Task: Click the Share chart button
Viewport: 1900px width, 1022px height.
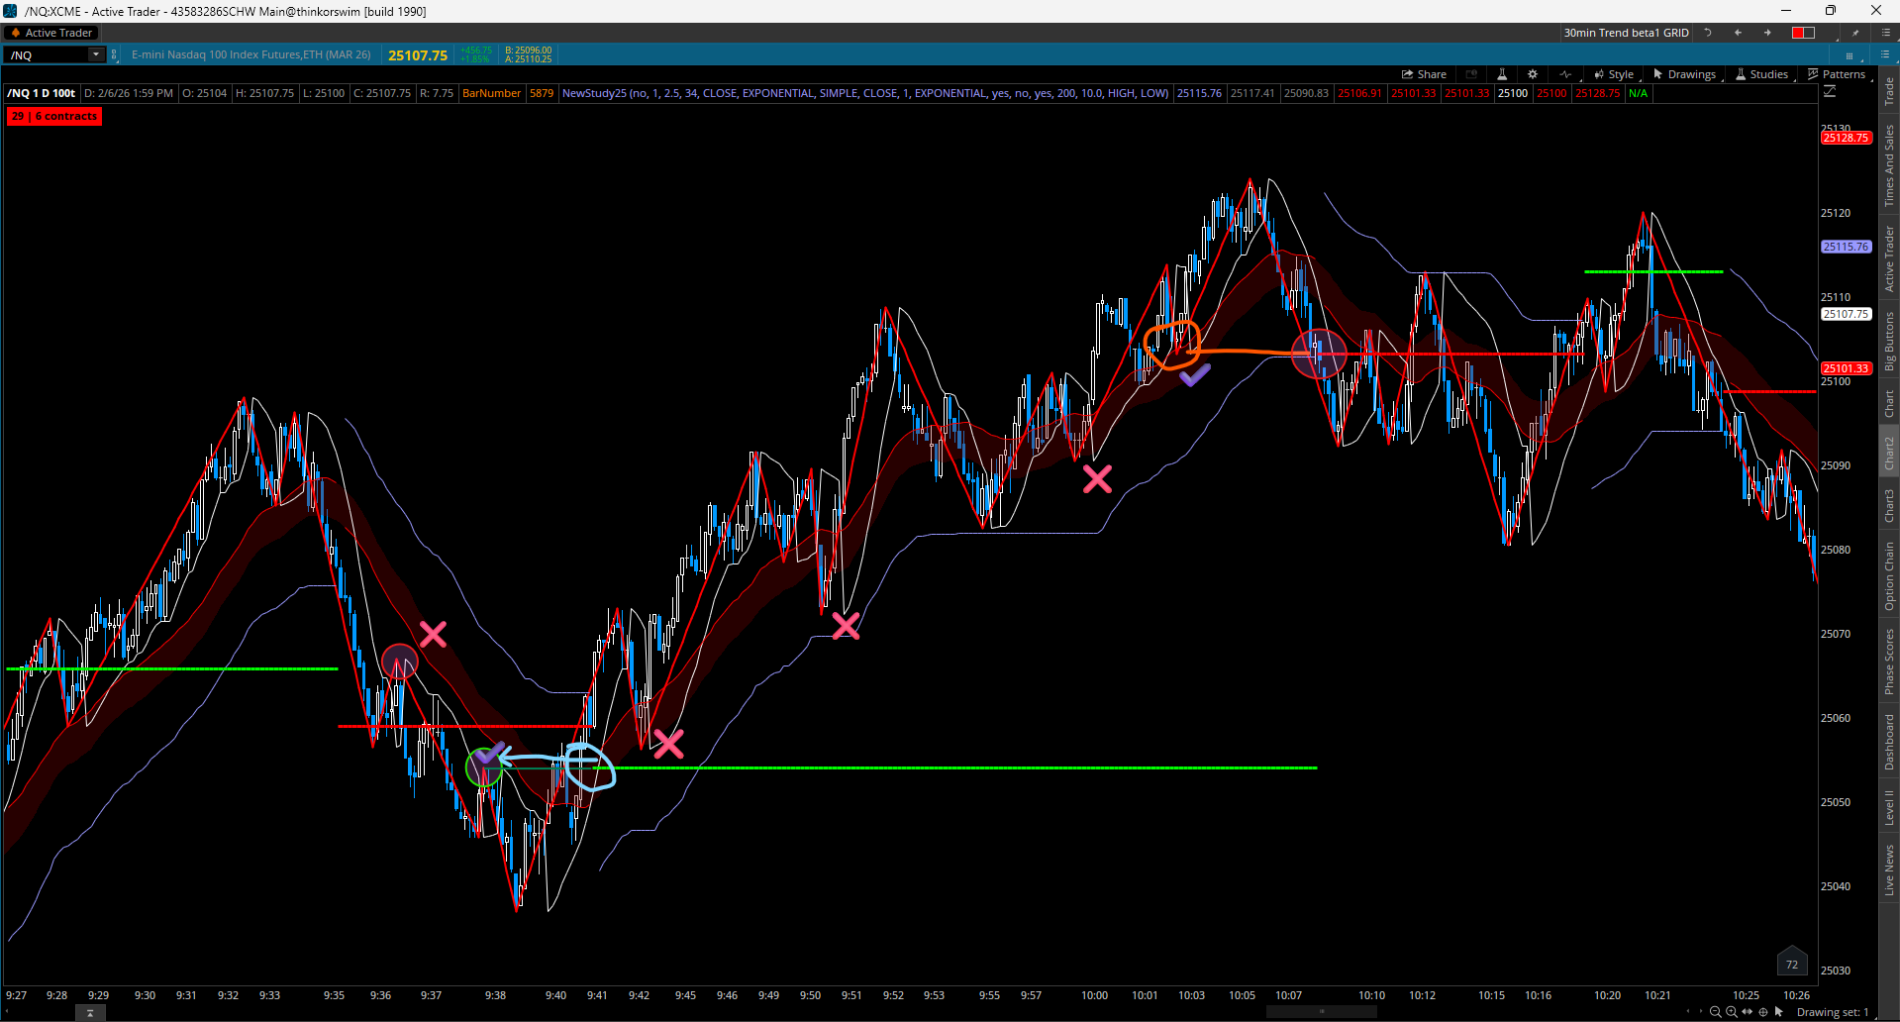Action: (x=1424, y=74)
